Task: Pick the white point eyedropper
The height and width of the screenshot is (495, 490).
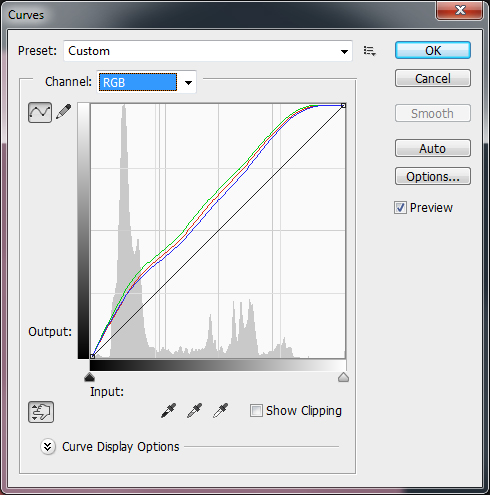Action: (x=221, y=411)
